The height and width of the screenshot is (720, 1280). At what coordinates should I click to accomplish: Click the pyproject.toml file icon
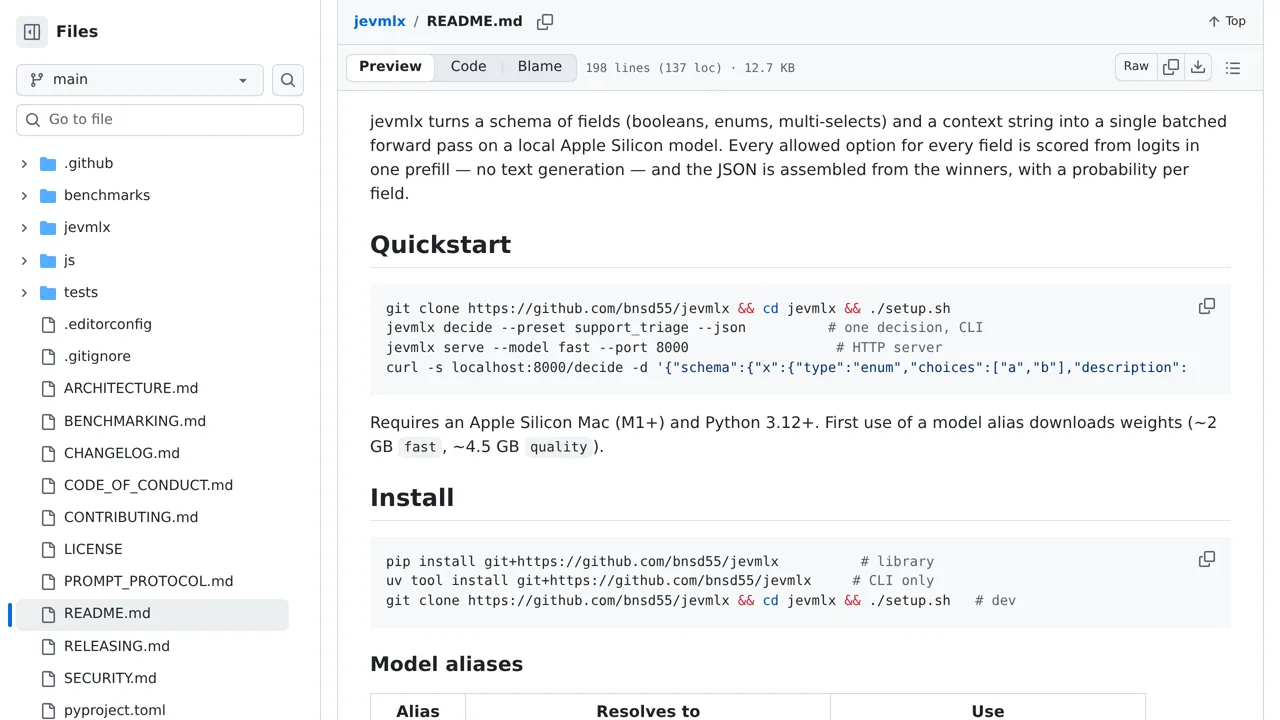point(48,710)
